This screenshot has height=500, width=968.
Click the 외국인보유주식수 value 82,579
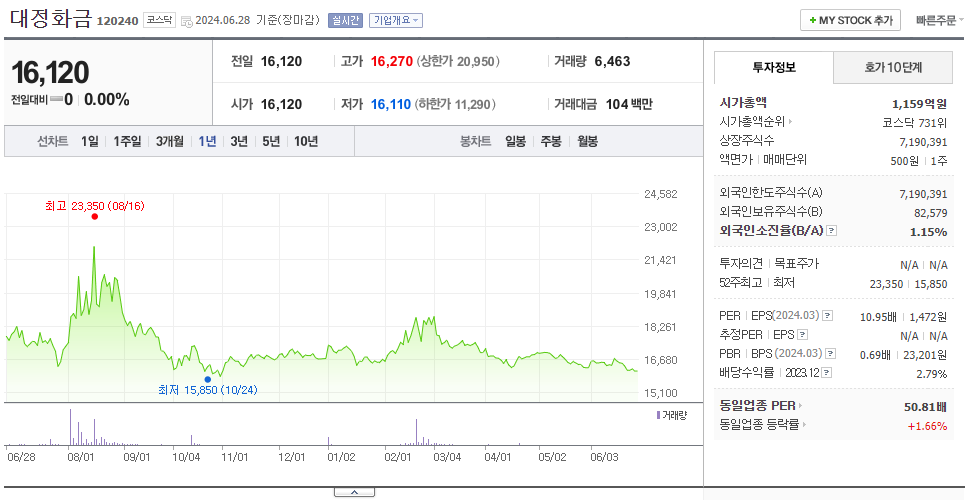pos(930,213)
